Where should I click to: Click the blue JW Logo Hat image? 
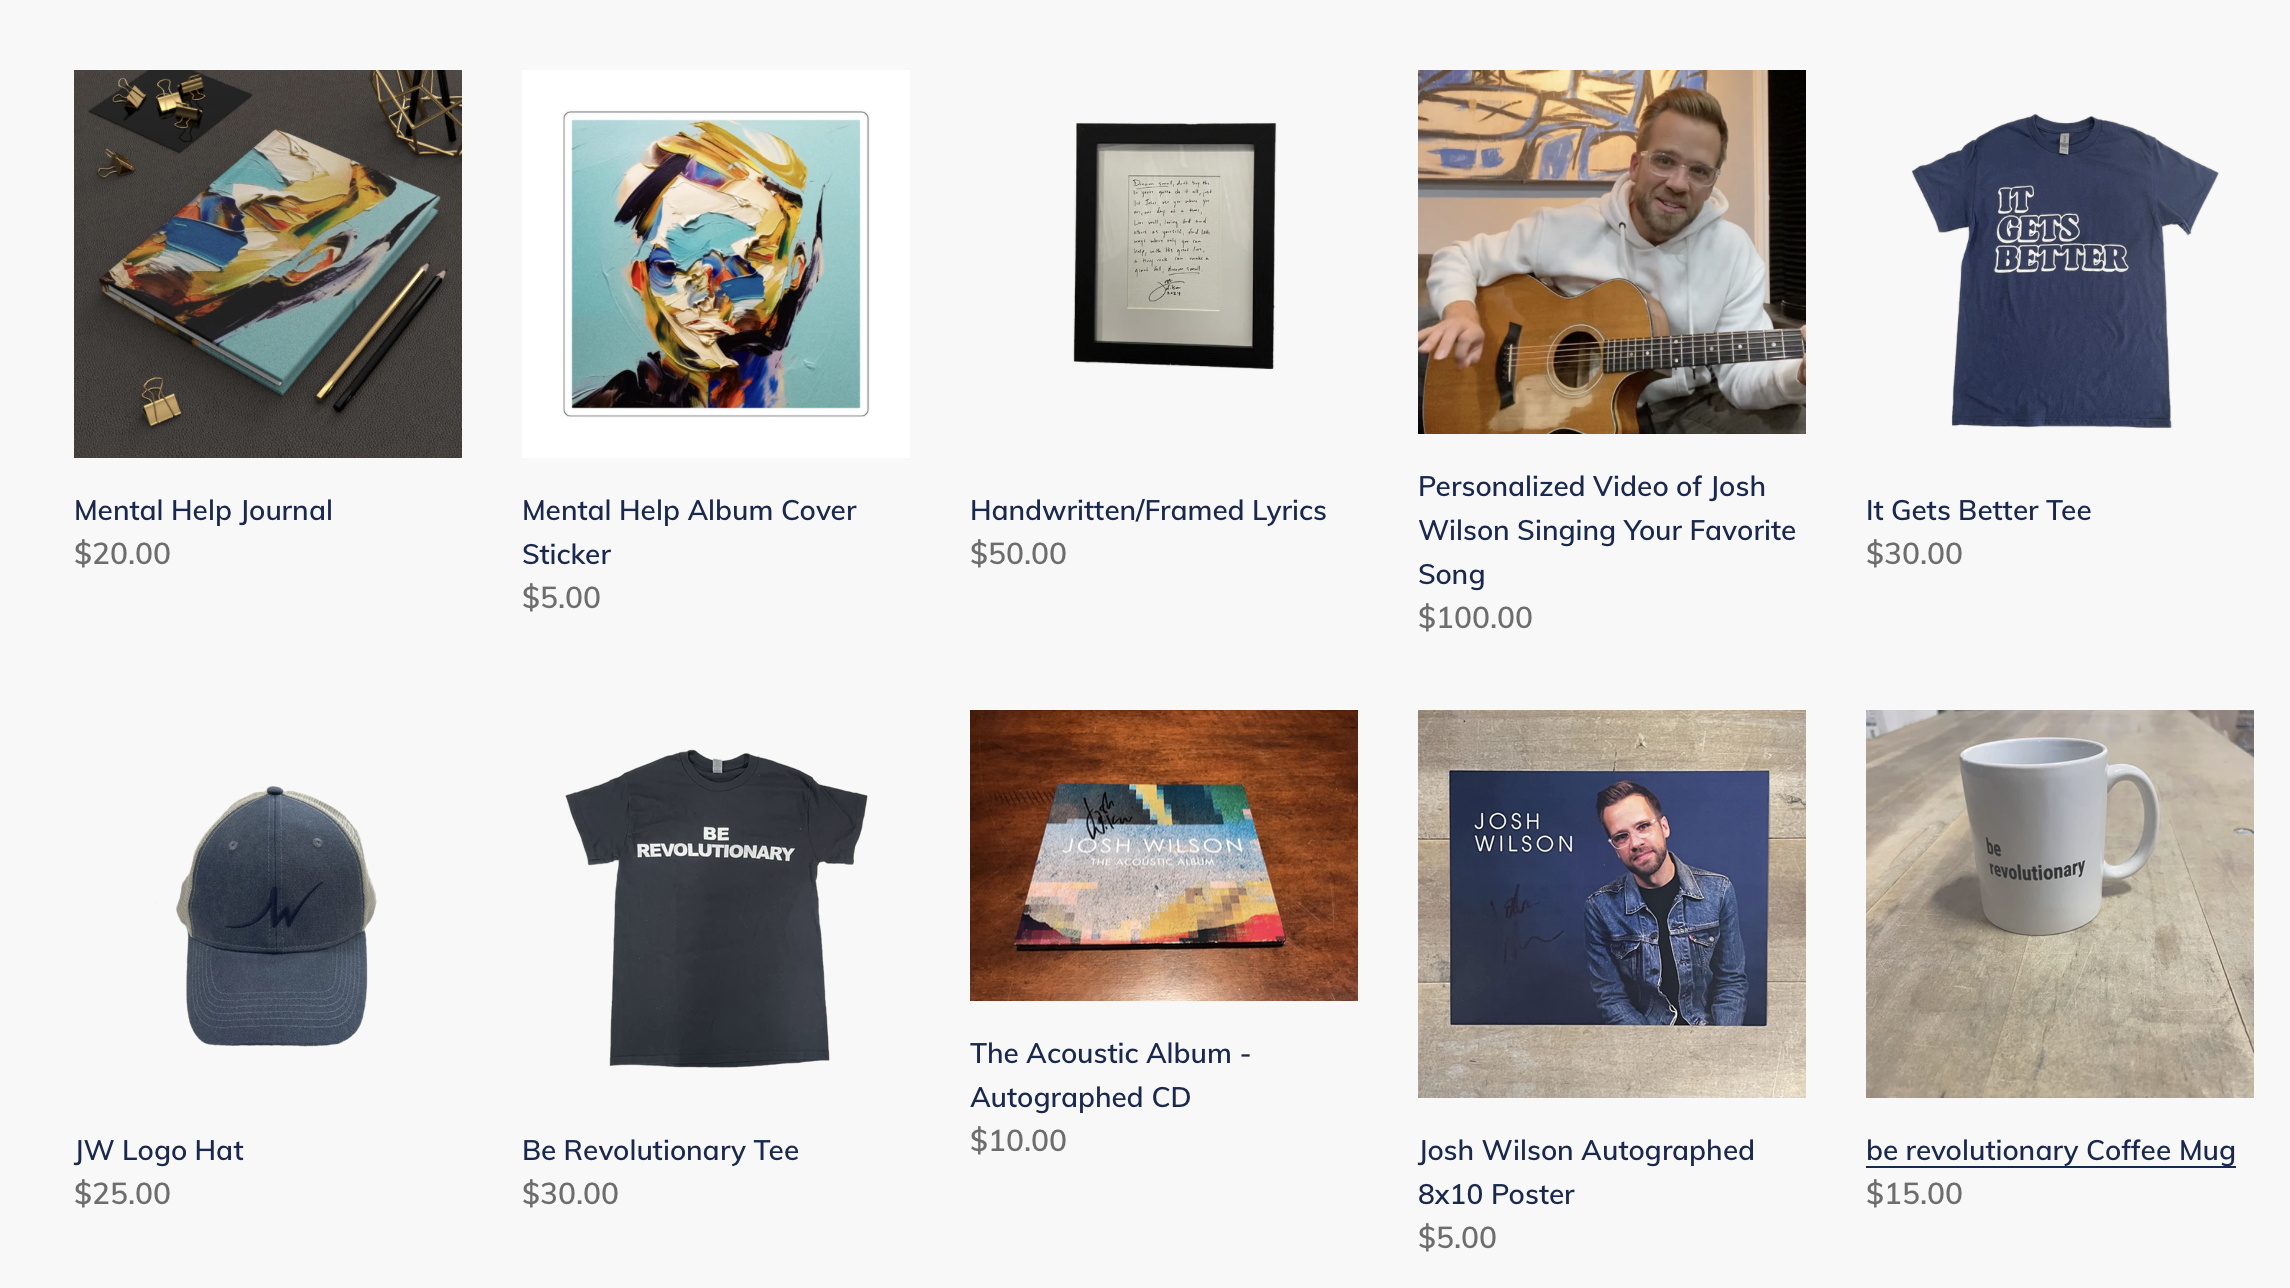point(276,916)
